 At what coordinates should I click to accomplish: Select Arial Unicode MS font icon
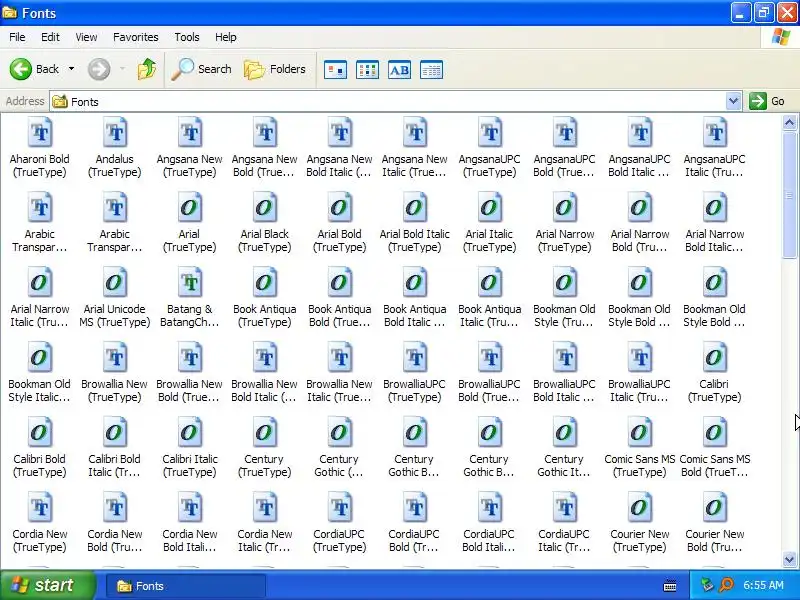point(115,283)
